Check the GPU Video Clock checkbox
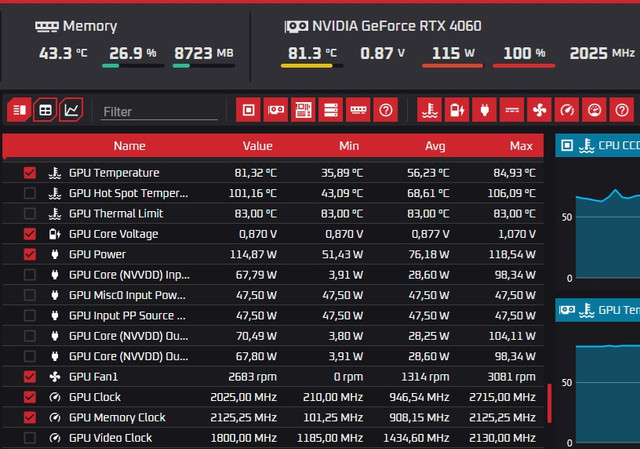640x449 pixels. (x=29, y=438)
